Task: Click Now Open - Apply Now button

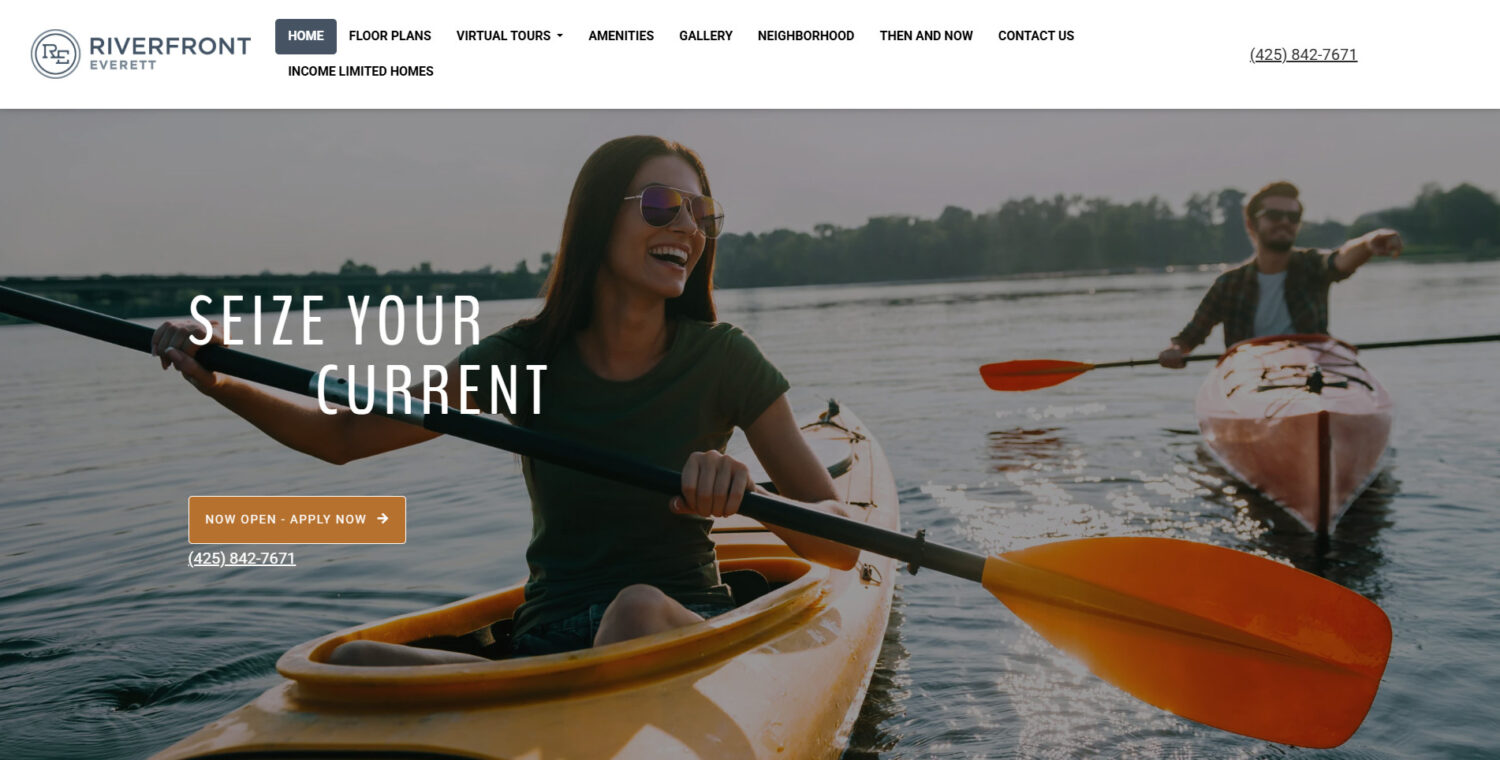Action: pos(297,520)
